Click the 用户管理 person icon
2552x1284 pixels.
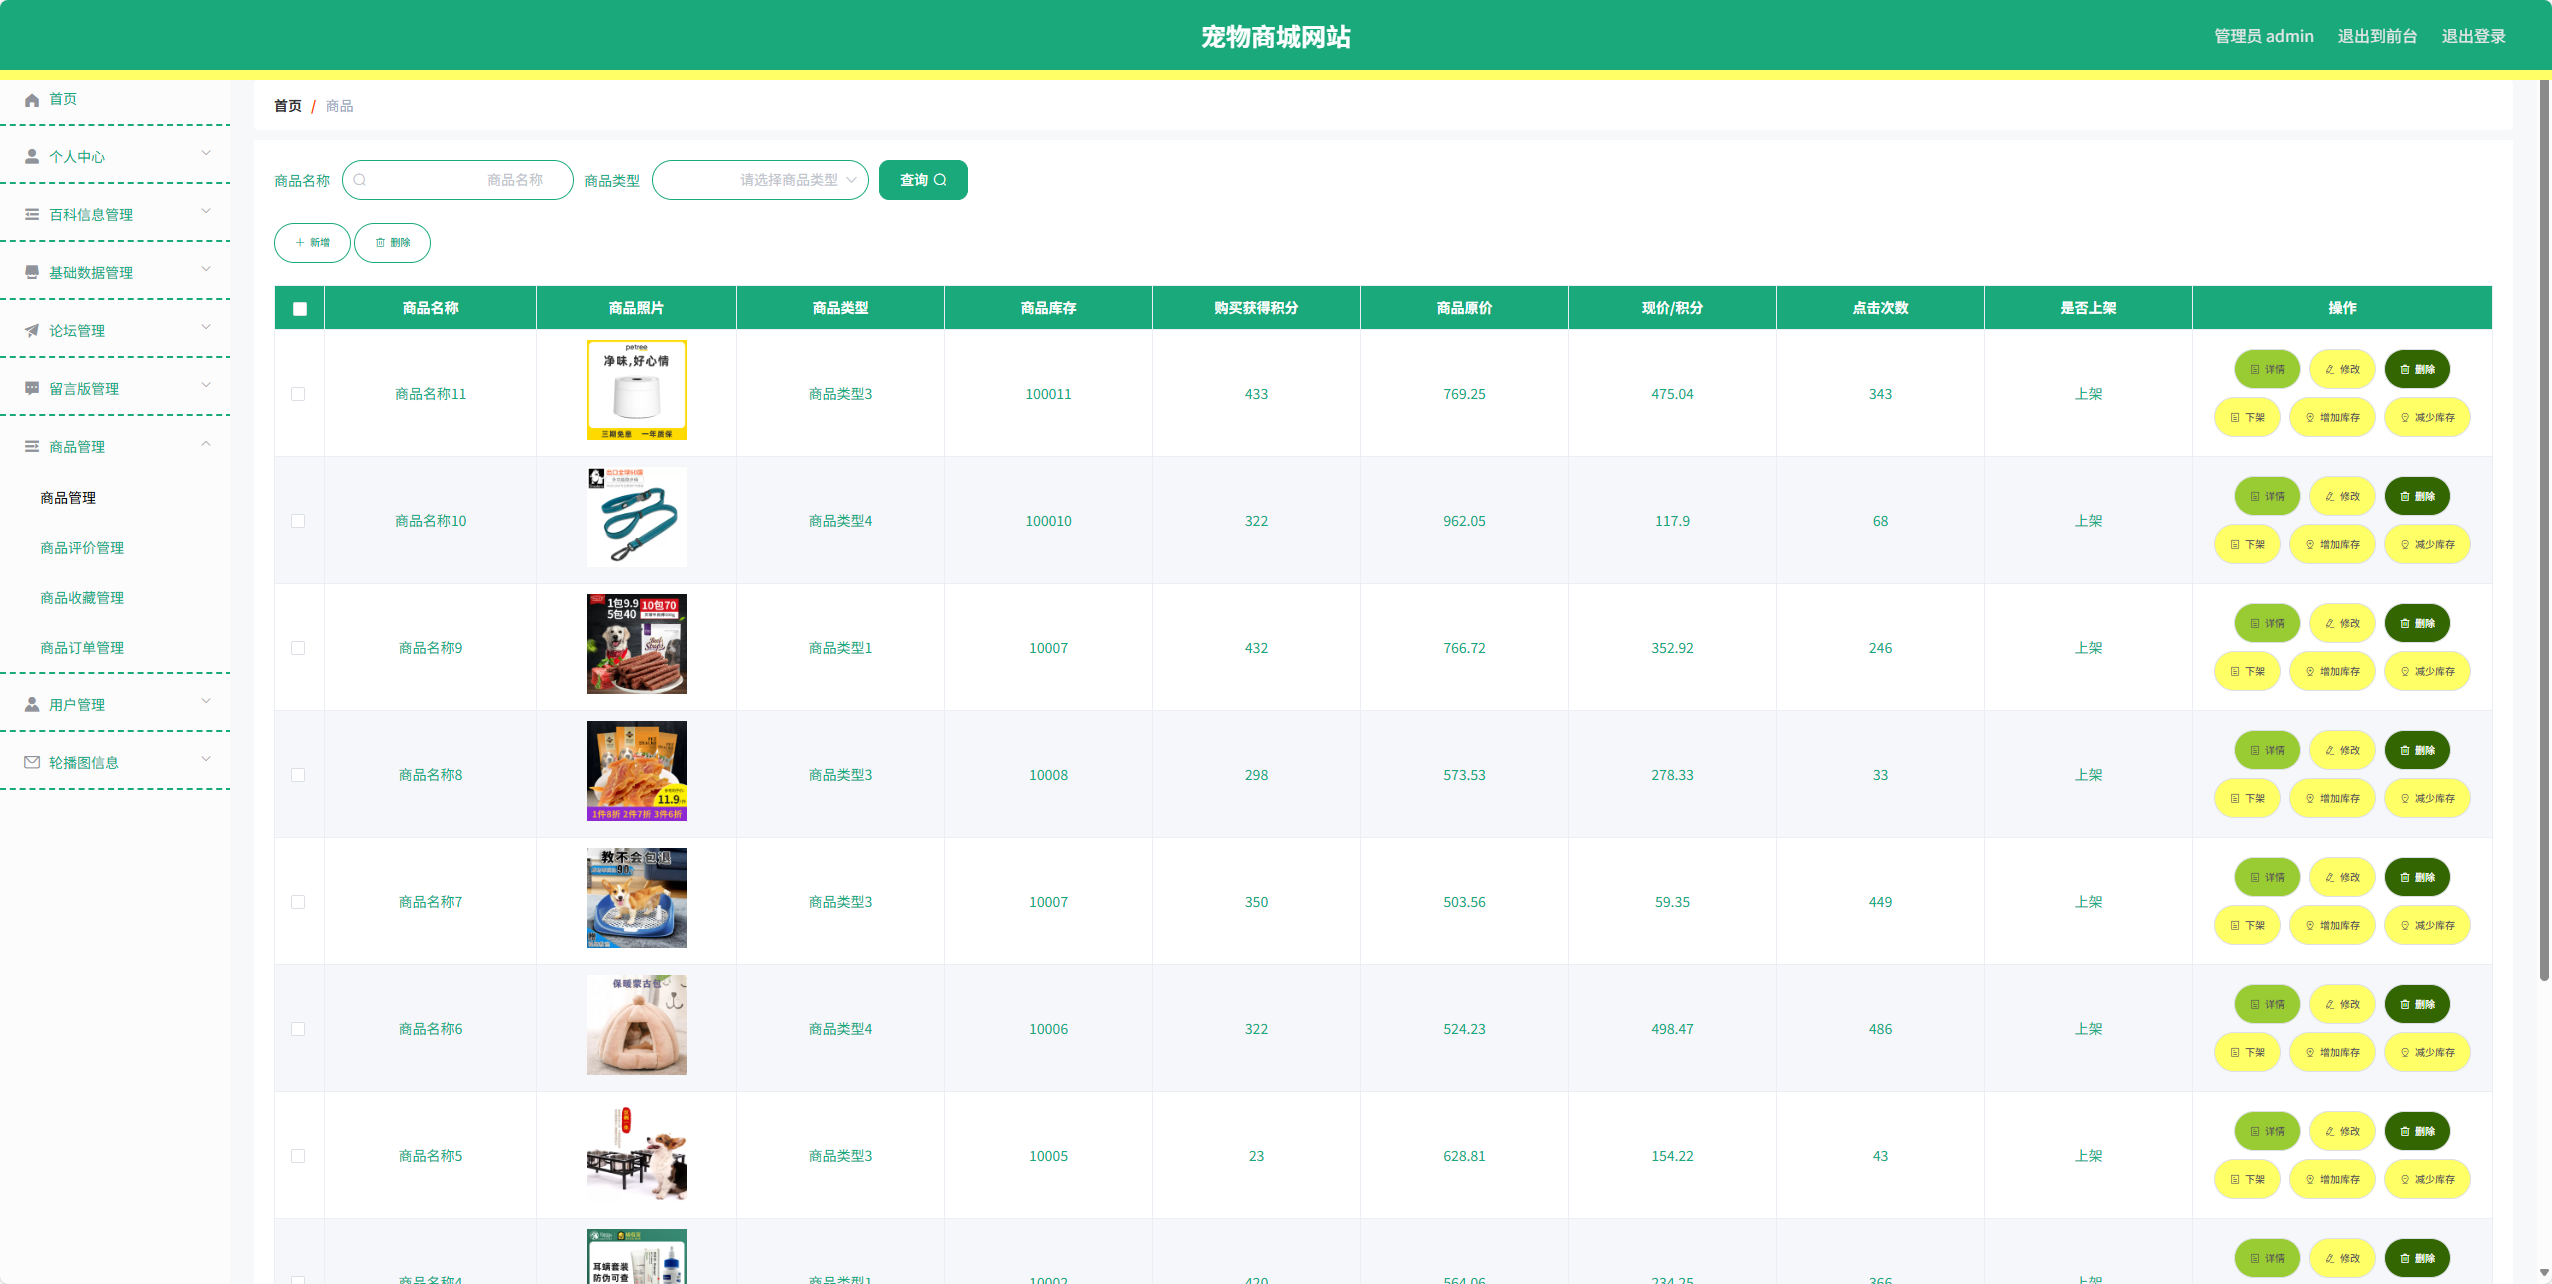[x=32, y=705]
